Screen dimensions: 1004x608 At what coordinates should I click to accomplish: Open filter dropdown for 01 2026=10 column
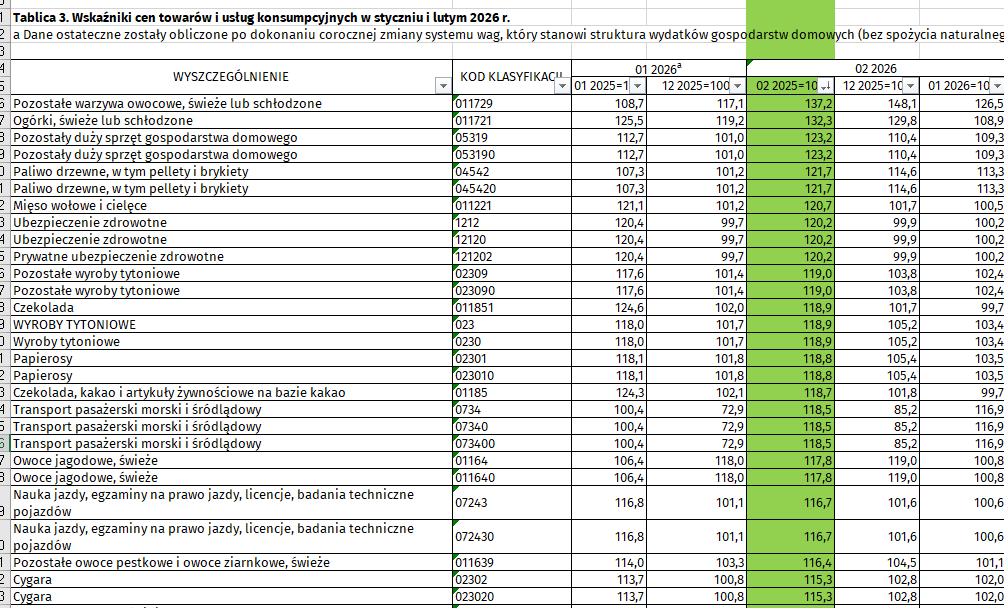coord(996,86)
